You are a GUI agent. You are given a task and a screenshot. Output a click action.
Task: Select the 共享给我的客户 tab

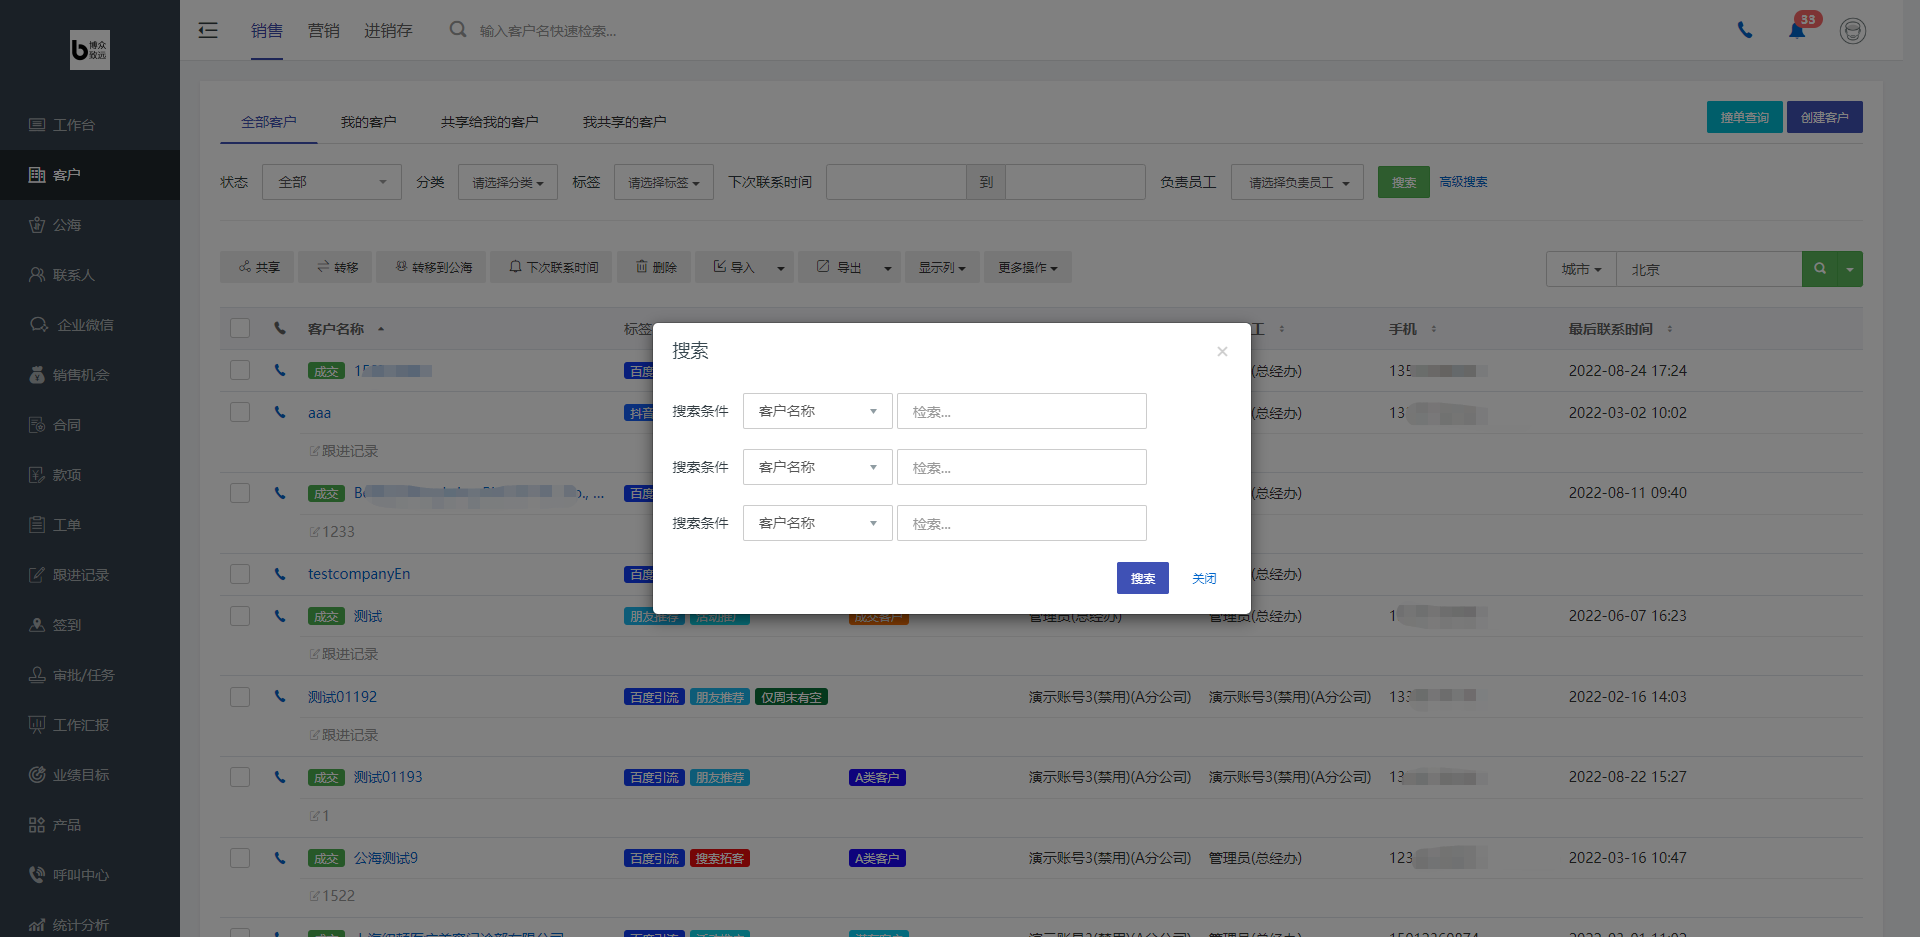tap(489, 122)
